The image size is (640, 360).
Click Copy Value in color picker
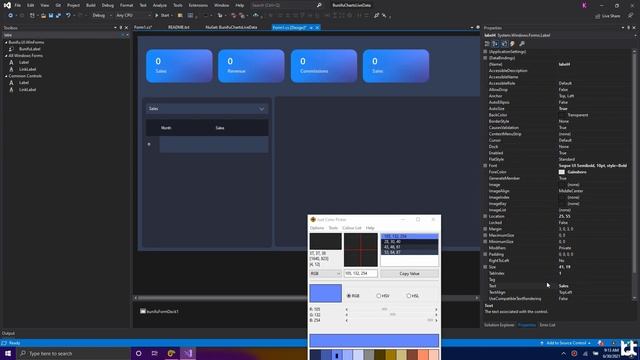[x=409, y=273]
